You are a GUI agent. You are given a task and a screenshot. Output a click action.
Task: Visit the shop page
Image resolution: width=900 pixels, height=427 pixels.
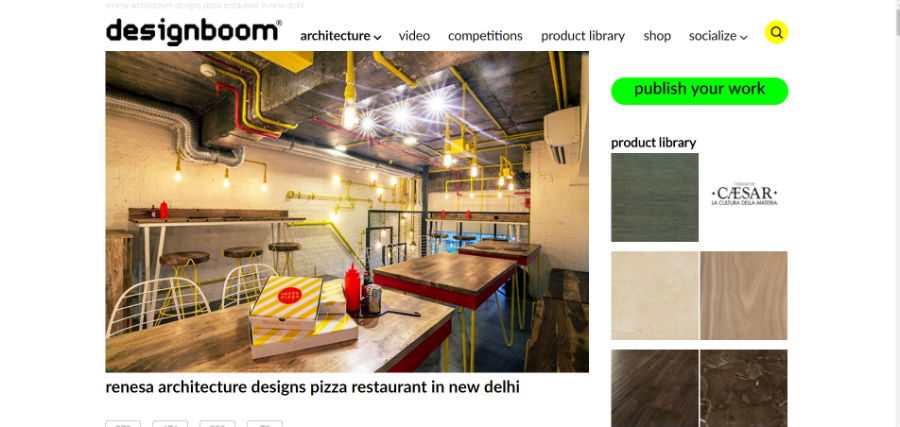pyautogui.click(x=657, y=36)
